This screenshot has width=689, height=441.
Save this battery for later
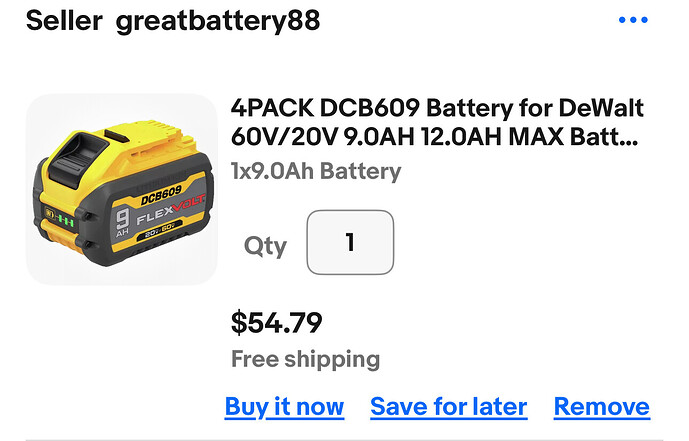point(449,407)
